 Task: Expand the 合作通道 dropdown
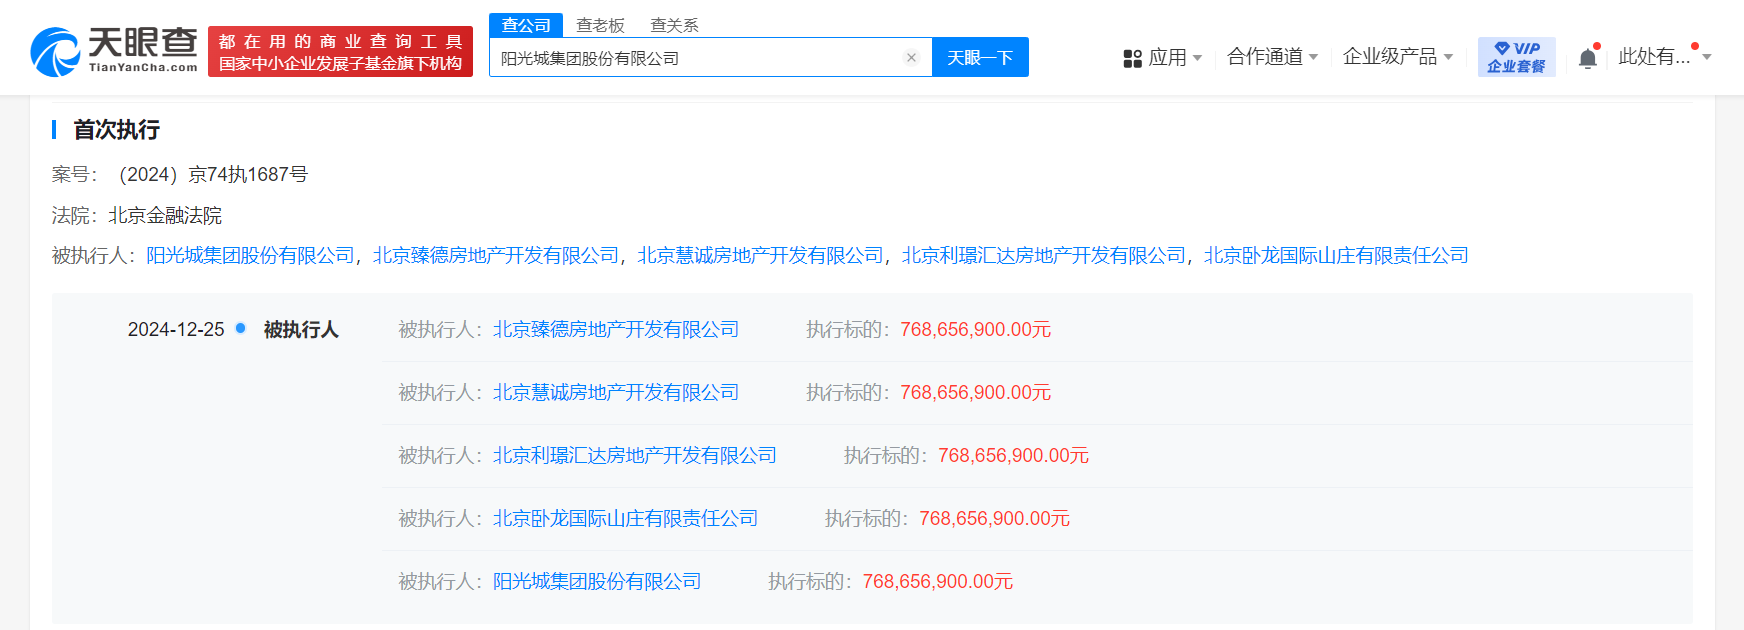coord(1272,57)
